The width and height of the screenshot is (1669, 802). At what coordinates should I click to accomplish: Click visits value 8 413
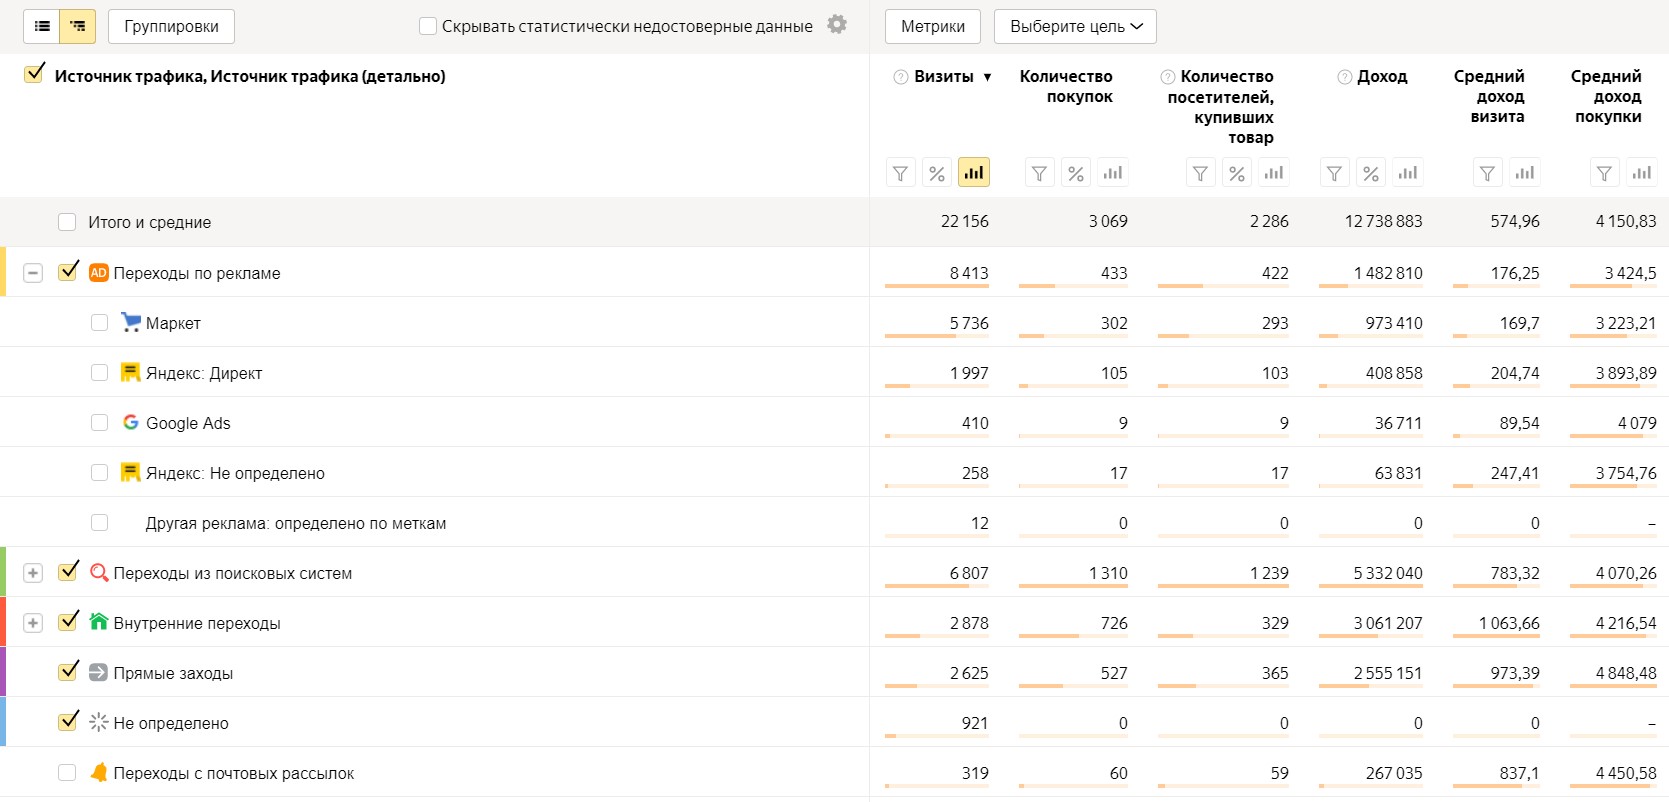coord(969,273)
